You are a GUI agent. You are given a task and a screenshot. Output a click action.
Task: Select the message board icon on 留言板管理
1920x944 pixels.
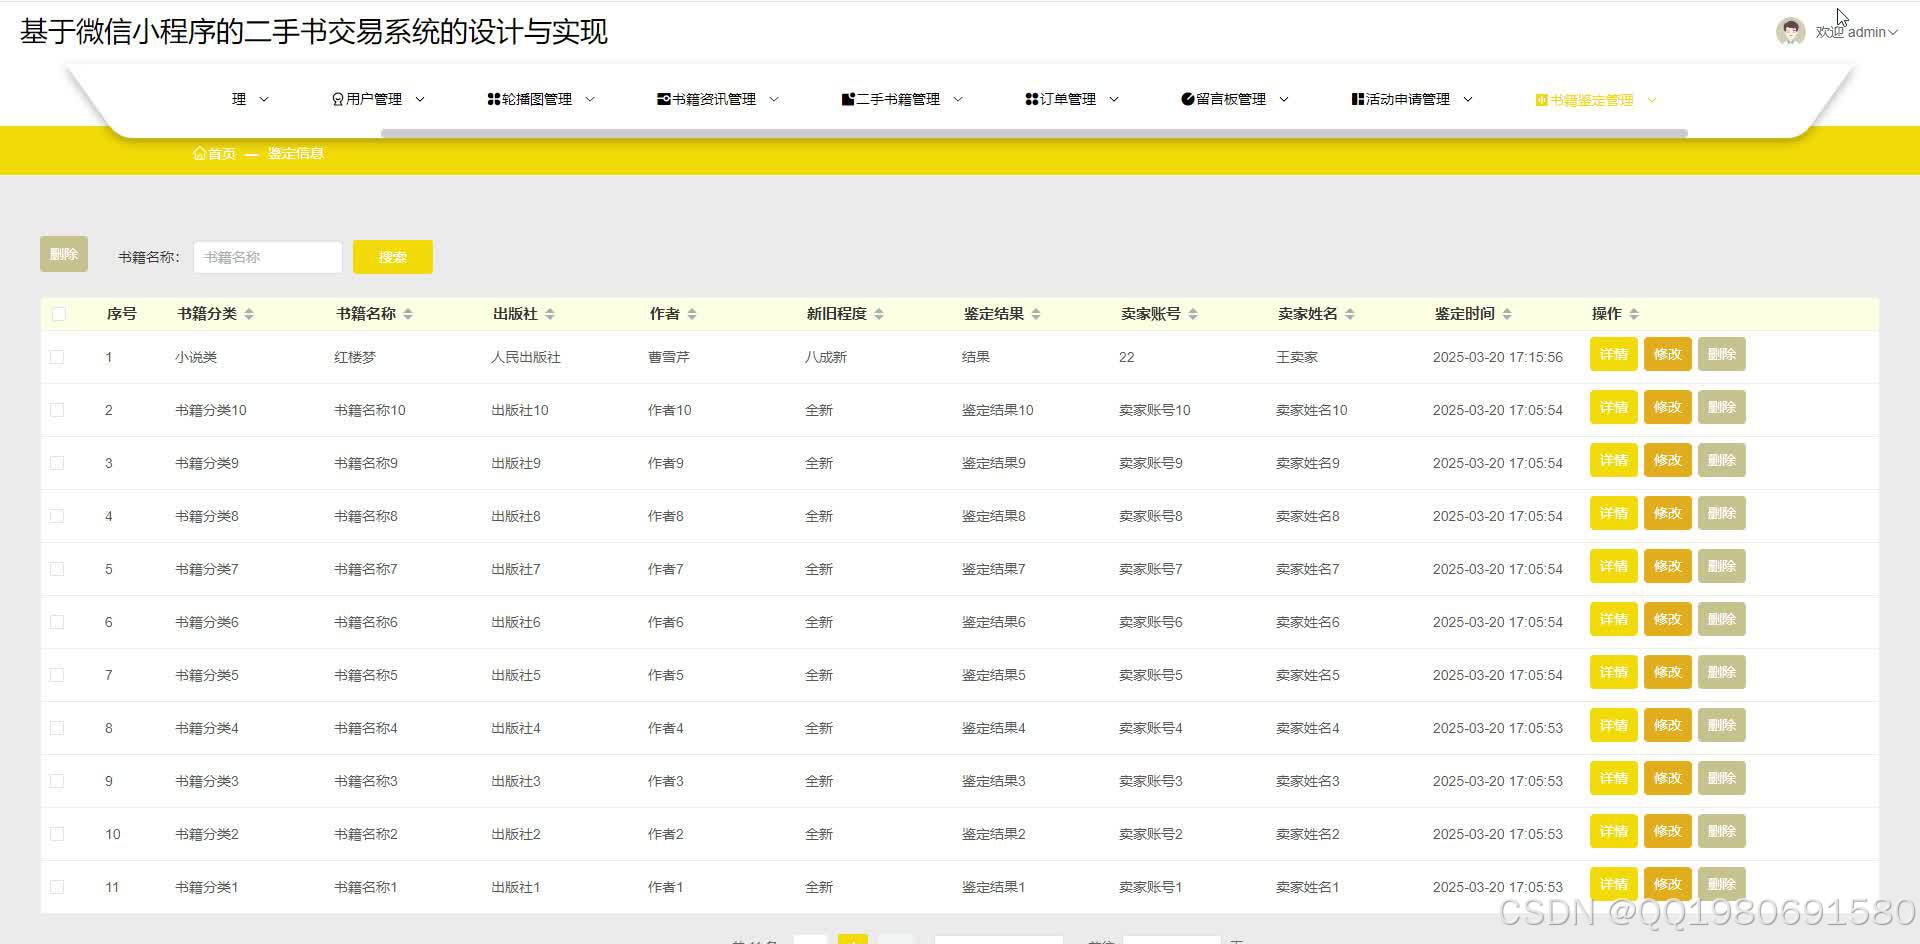1189,98
